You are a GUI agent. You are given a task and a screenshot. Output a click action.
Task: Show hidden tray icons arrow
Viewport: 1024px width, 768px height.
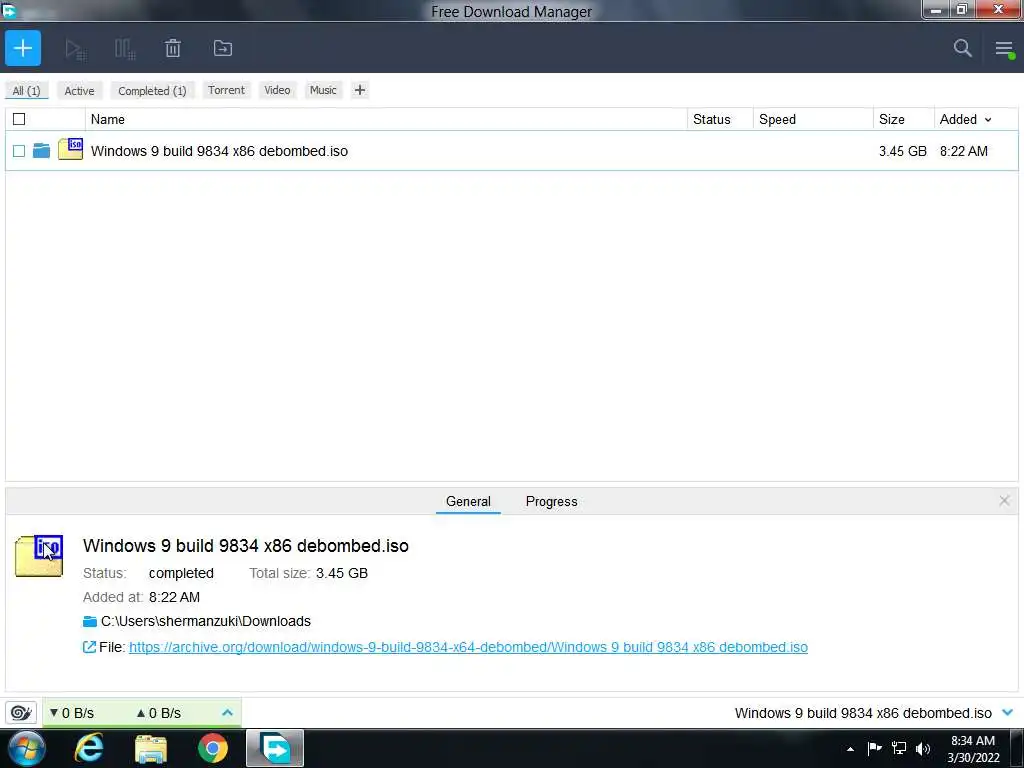pos(850,749)
